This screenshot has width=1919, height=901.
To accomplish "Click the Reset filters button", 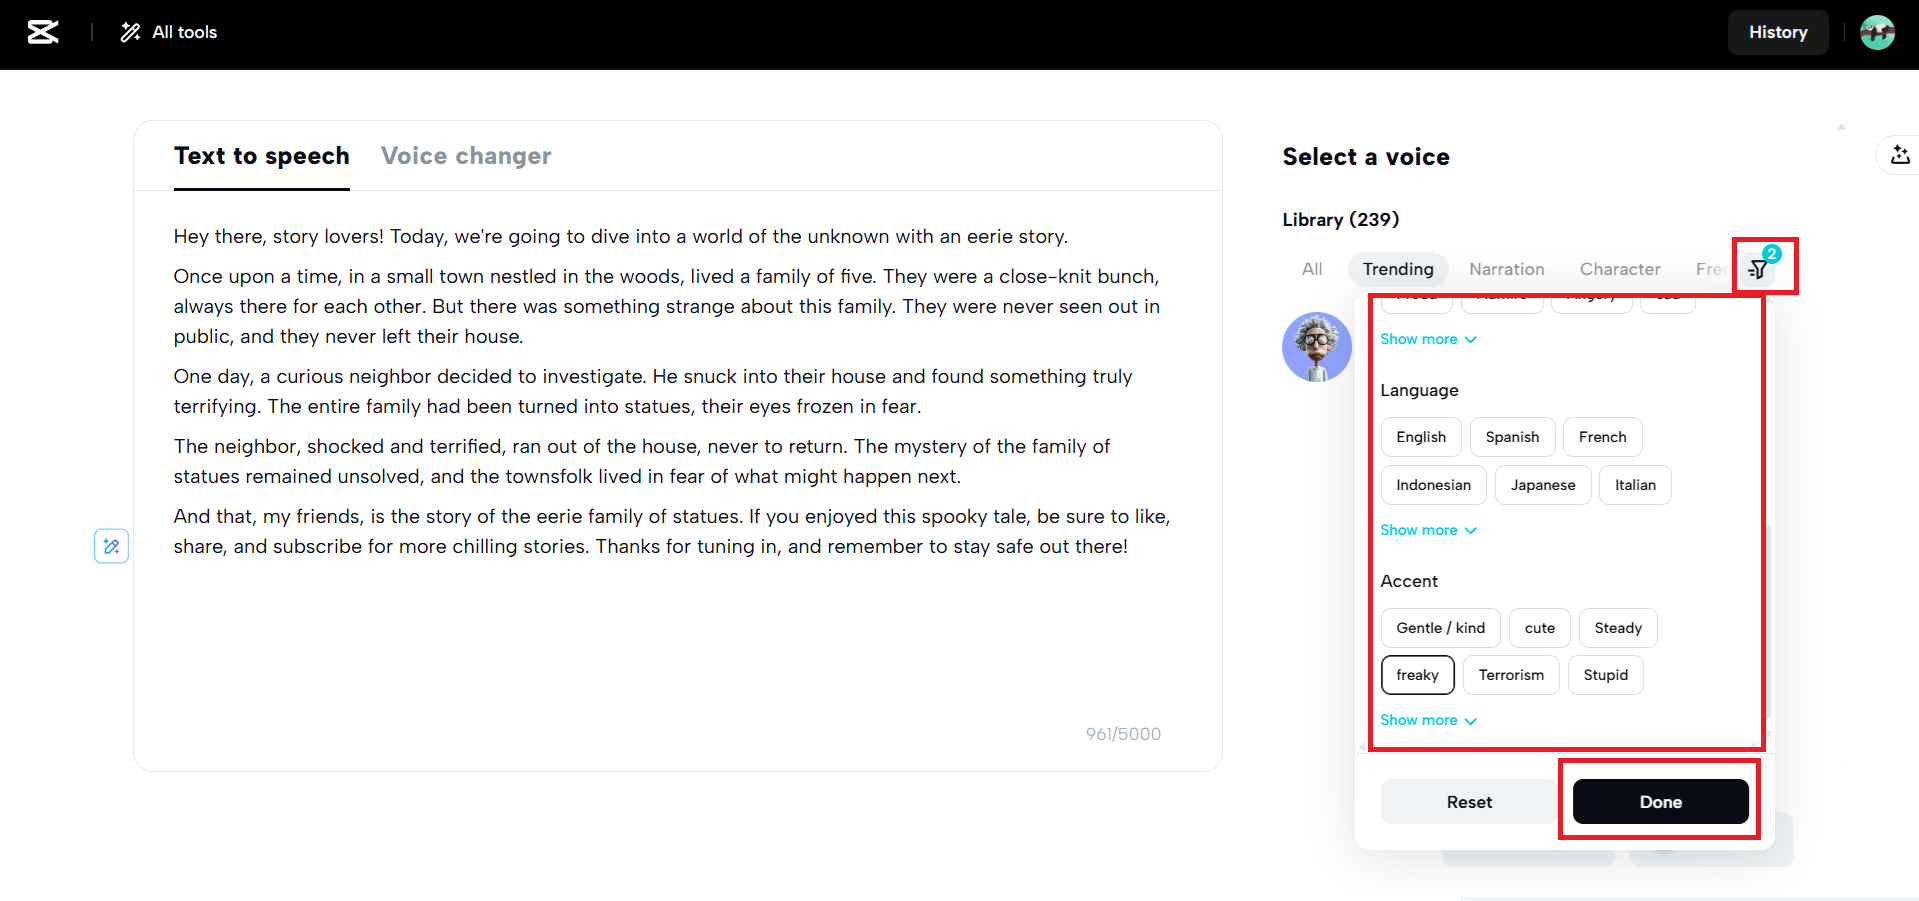I will [1468, 802].
